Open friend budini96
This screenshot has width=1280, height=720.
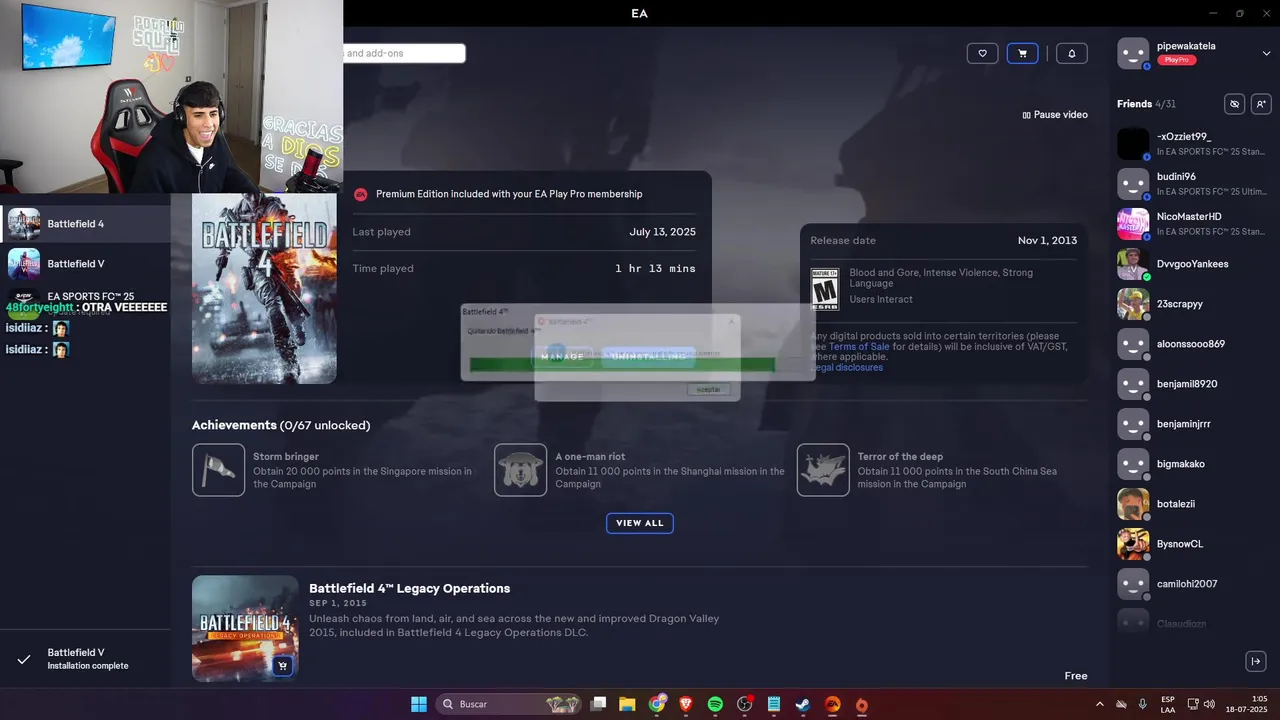1195,184
